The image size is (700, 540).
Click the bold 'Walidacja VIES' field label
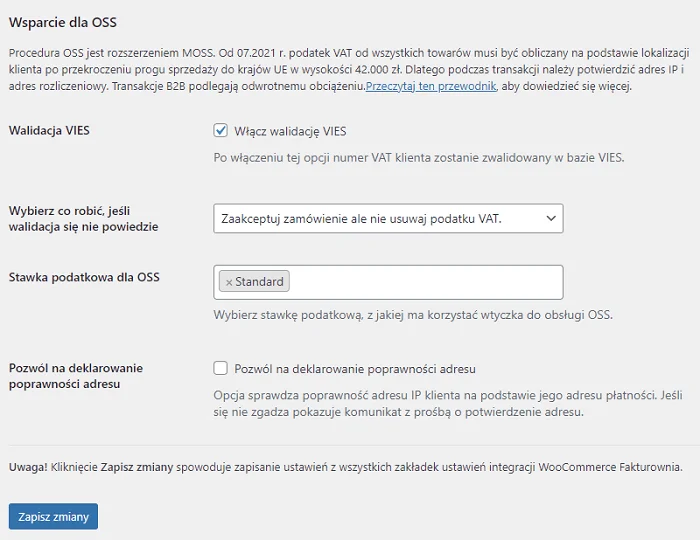coord(49,130)
